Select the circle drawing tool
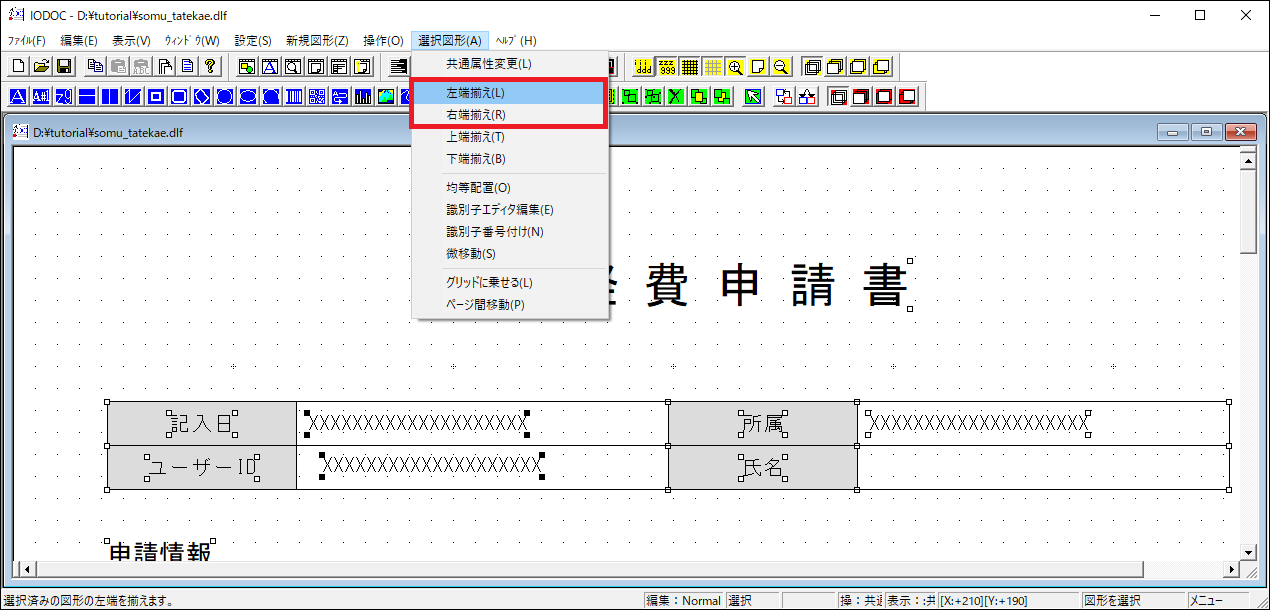 pos(225,97)
